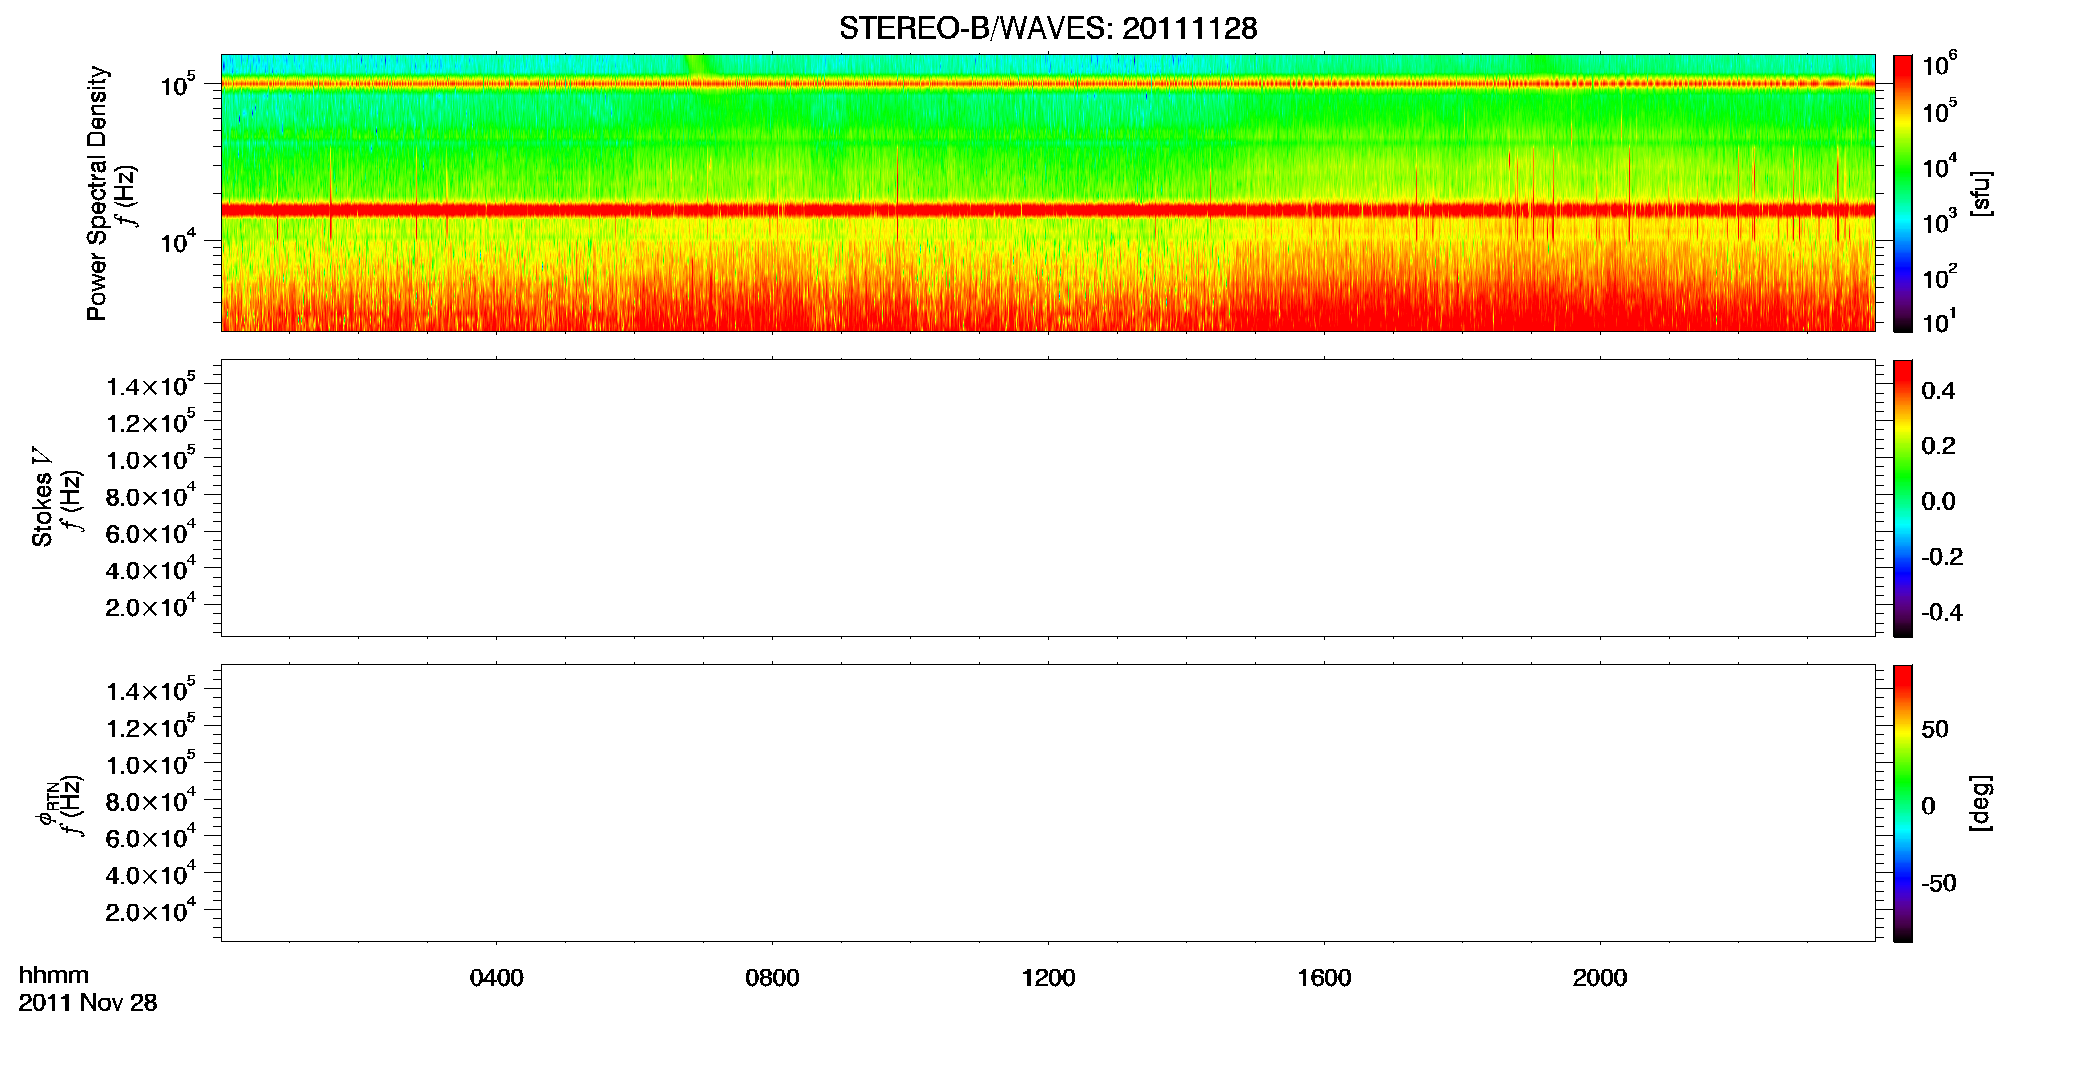The width and height of the screenshot is (2096, 1080).
Task: Select the Stokes V colorbar
Action: tap(1903, 498)
